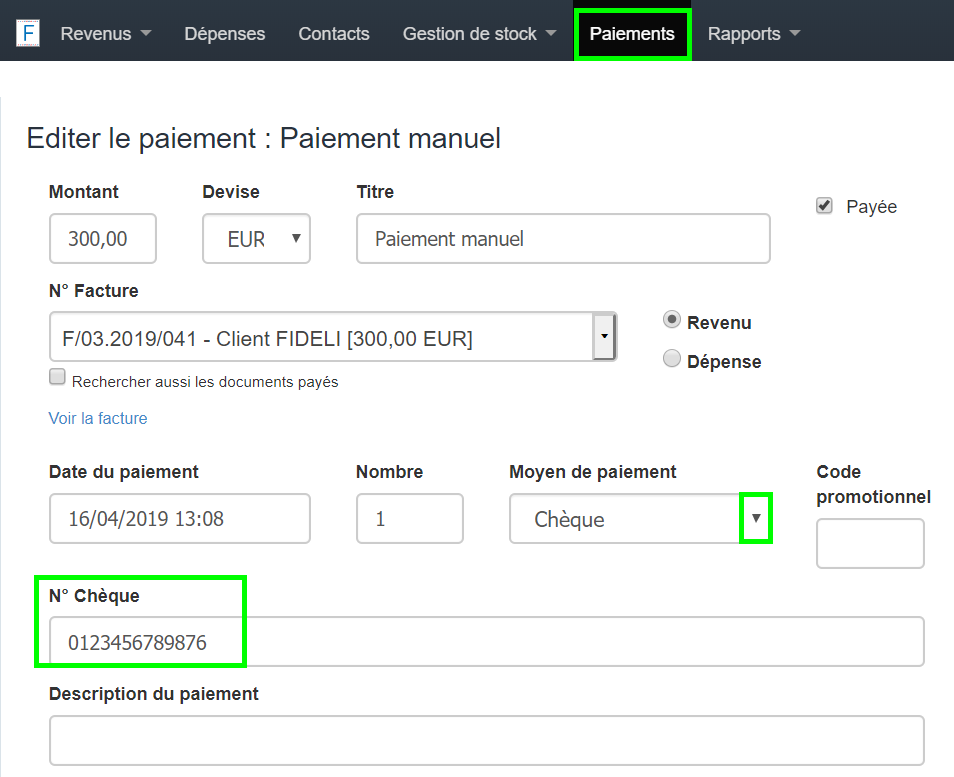Click the F/03.2019/041 invoice text box
Image resolution: width=954 pixels, height=777 pixels.
[321, 336]
